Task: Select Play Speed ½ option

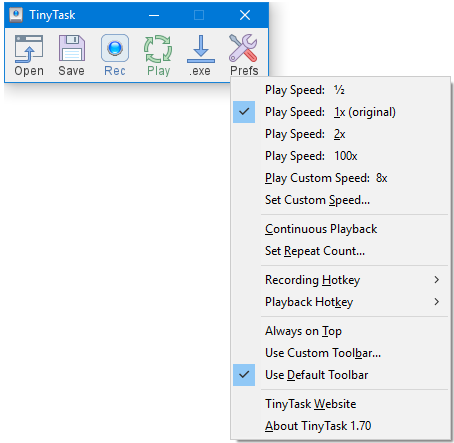Action: (x=340, y=90)
